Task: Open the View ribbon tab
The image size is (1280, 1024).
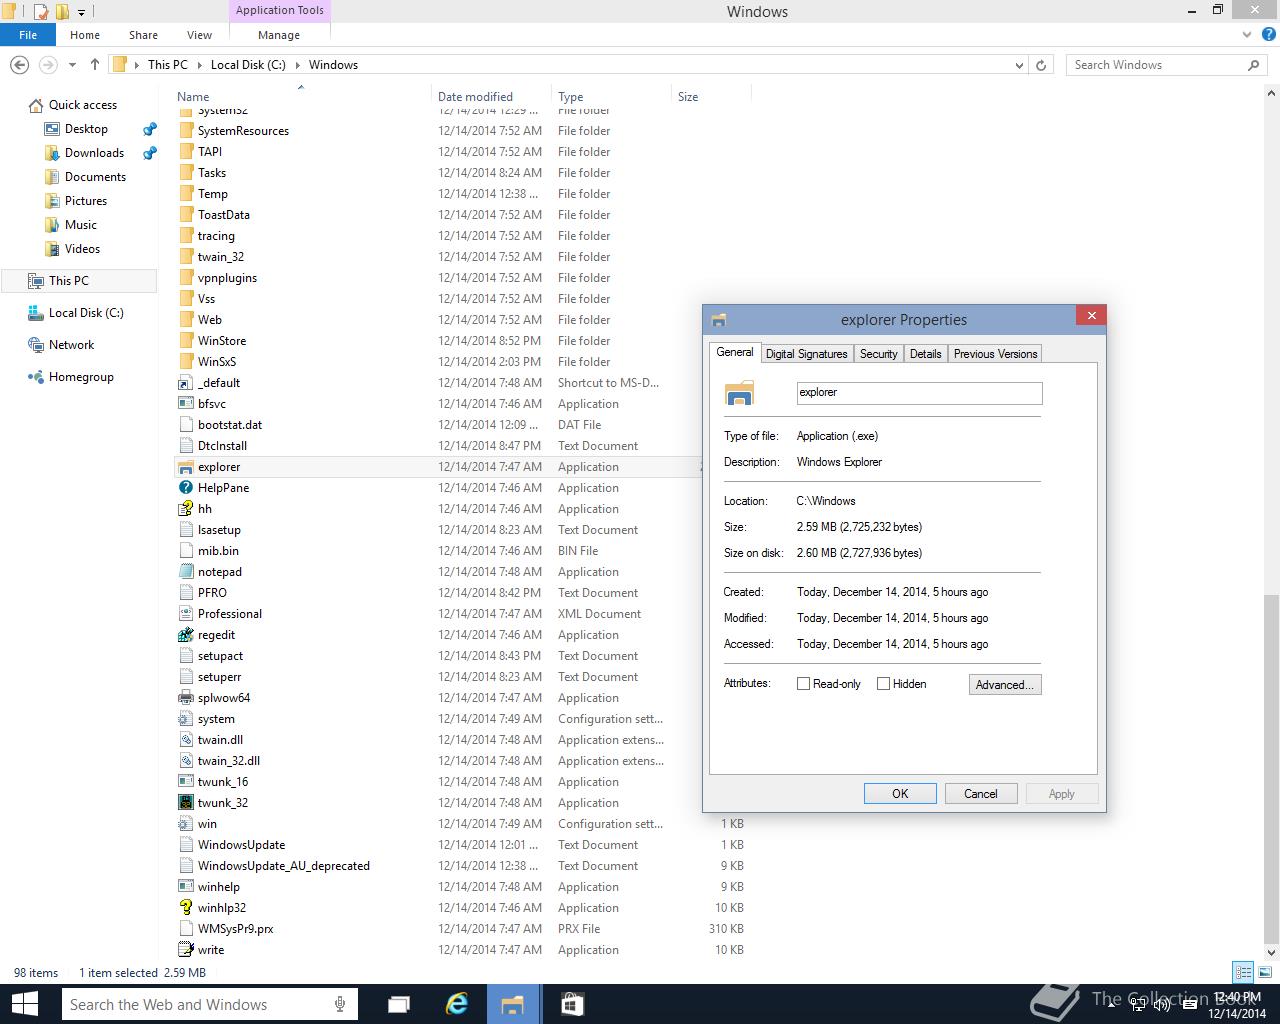Action: [x=199, y=35]
